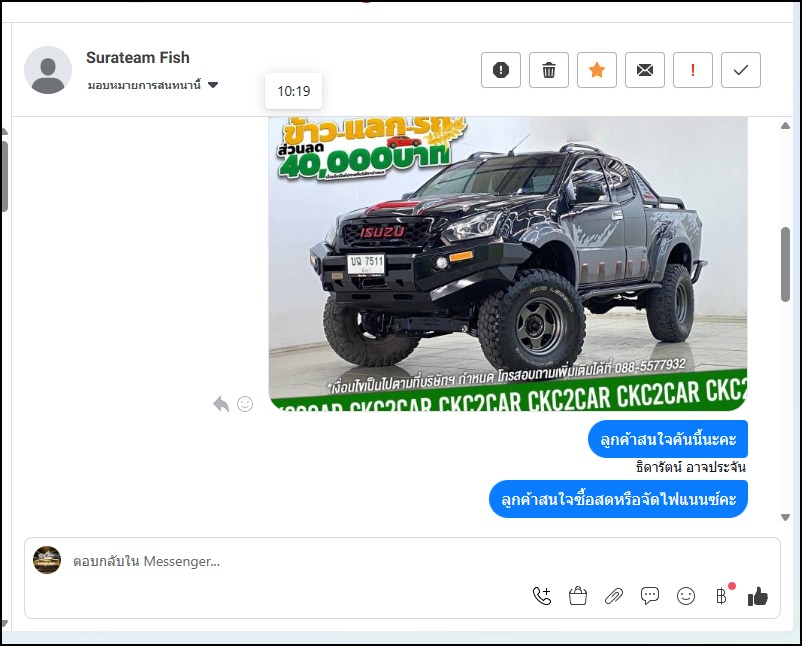Click sender name ธิดารัตน์ อาจประจัน
802x646 pixels.
point(690,467)
